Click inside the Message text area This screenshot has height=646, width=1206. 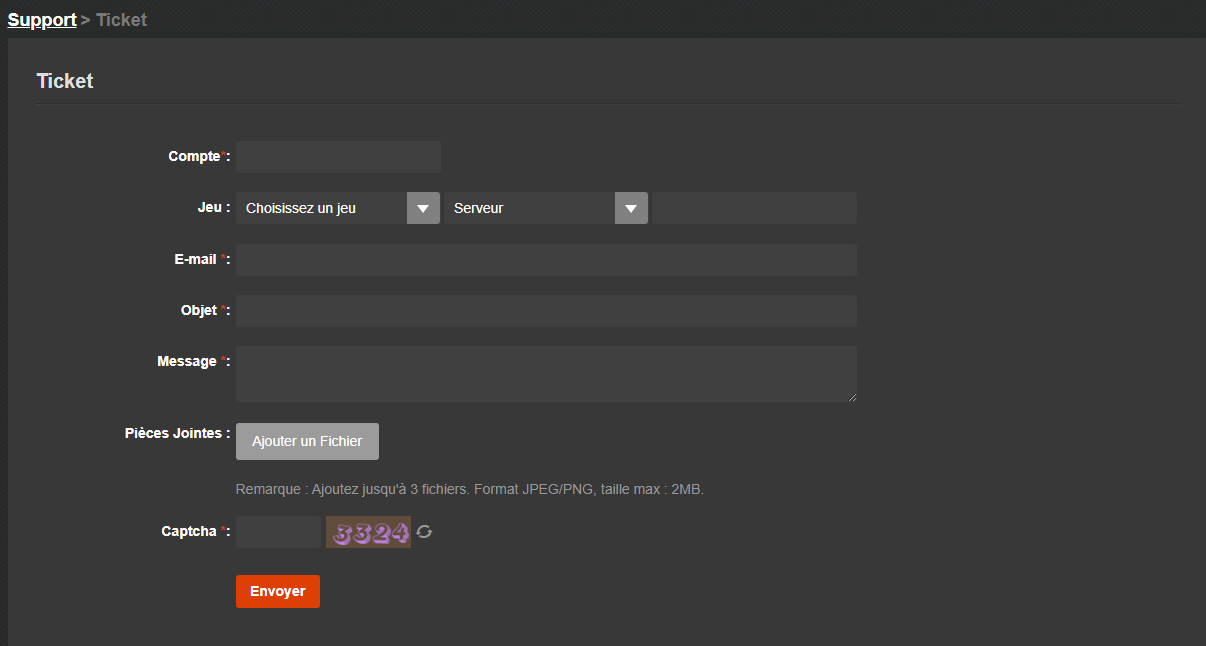point(546,374)
